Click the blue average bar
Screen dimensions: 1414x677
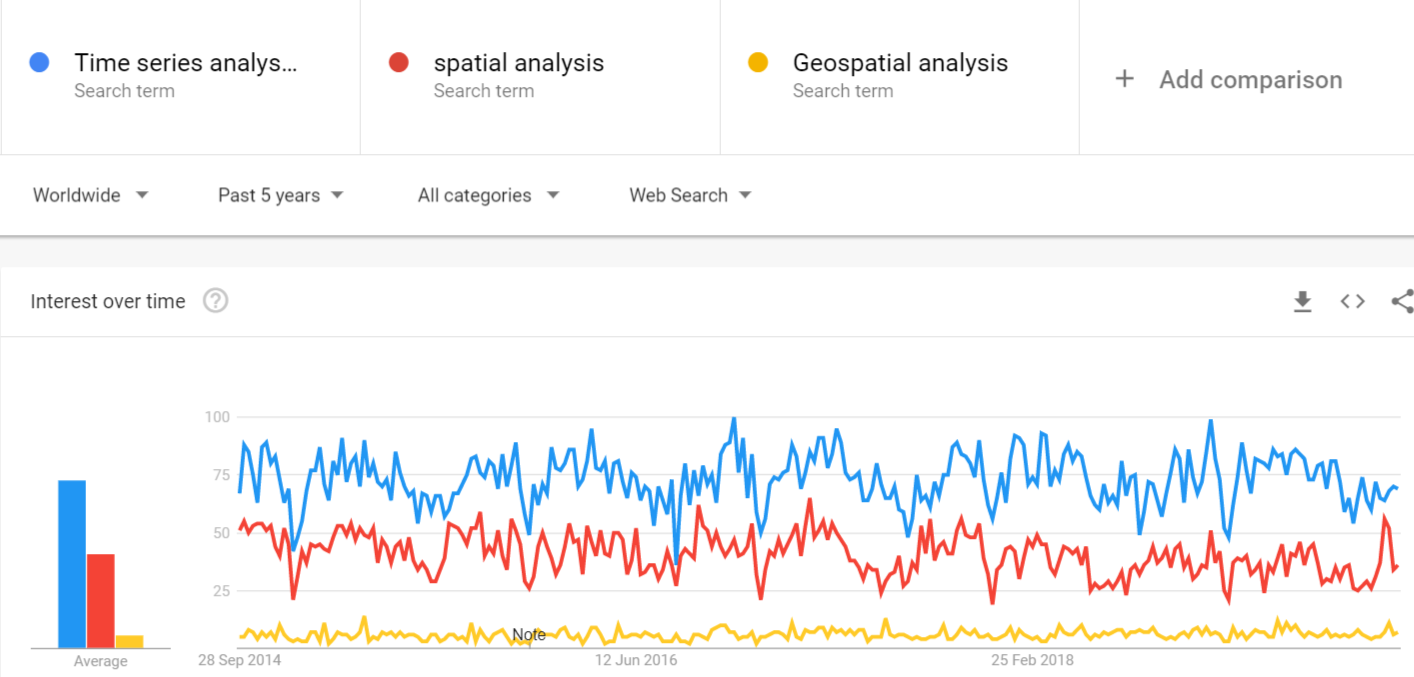(x=72, y=564)
